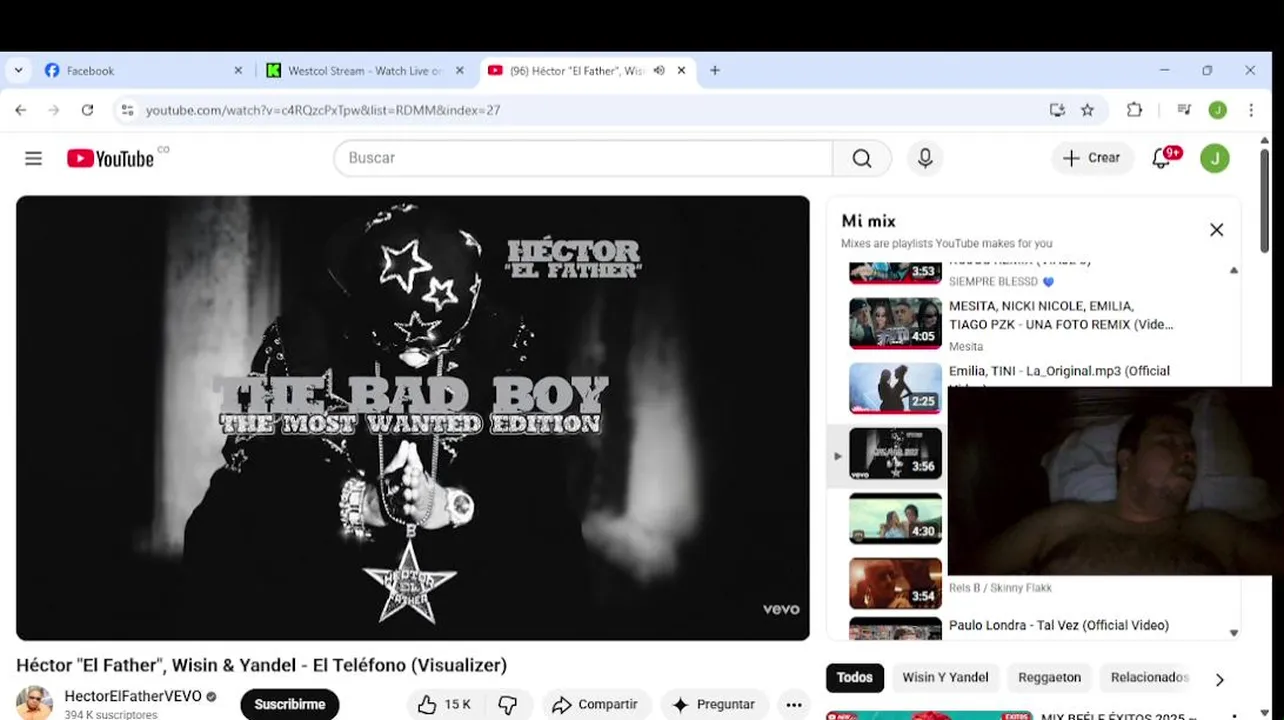Viewport: 1284px width, 720px height.
Task: Go forward with the browser forward arrow
Action: (54, 110)
